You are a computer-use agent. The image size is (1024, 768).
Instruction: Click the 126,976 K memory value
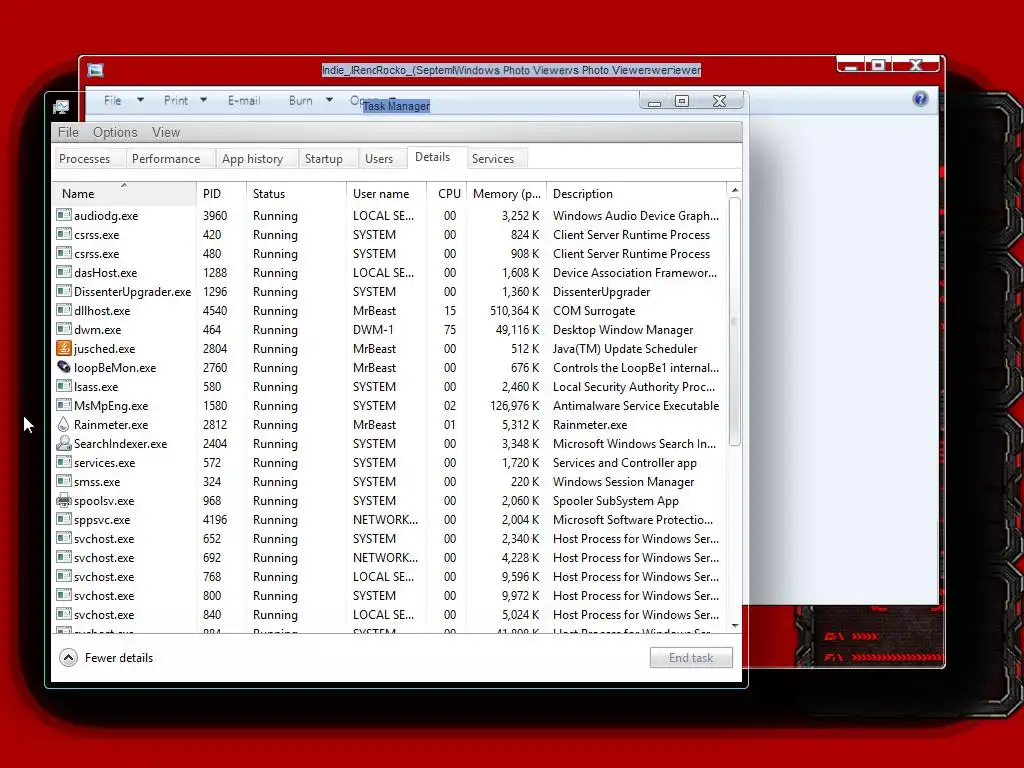[x=515, y=406]
